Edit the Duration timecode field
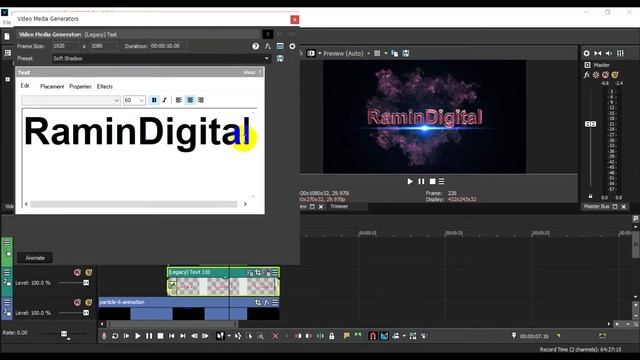Screen dimensions: 640x360 (x=169, y=46)
